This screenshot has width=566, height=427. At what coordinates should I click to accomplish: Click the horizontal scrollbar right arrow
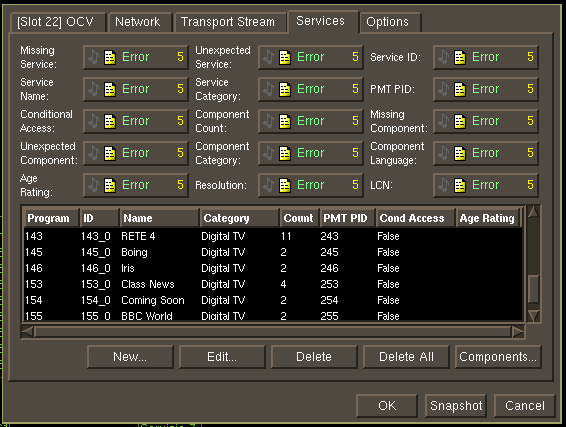(x=518, y=332)
